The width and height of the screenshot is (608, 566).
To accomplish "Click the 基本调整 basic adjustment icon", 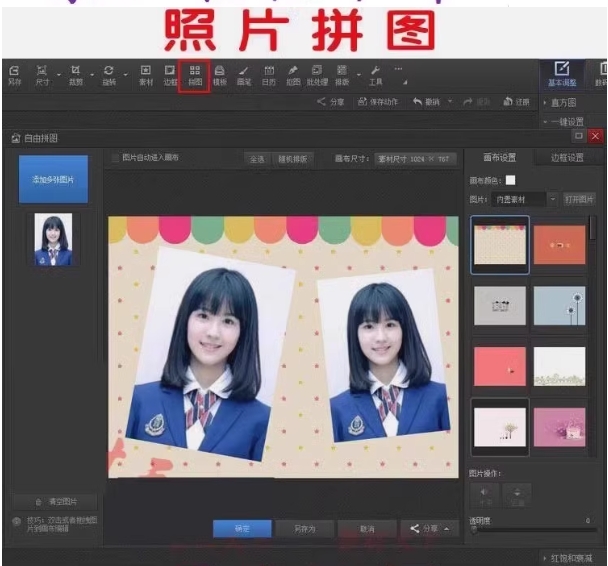I will (561, 74).
